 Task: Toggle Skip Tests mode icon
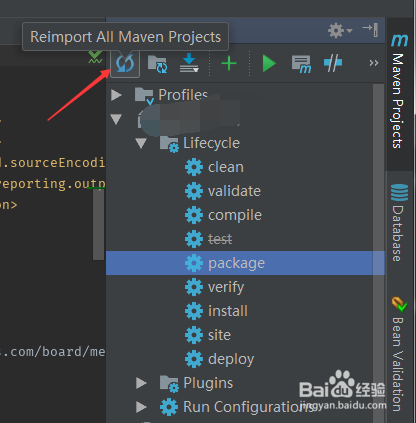(x=333, y=63)
